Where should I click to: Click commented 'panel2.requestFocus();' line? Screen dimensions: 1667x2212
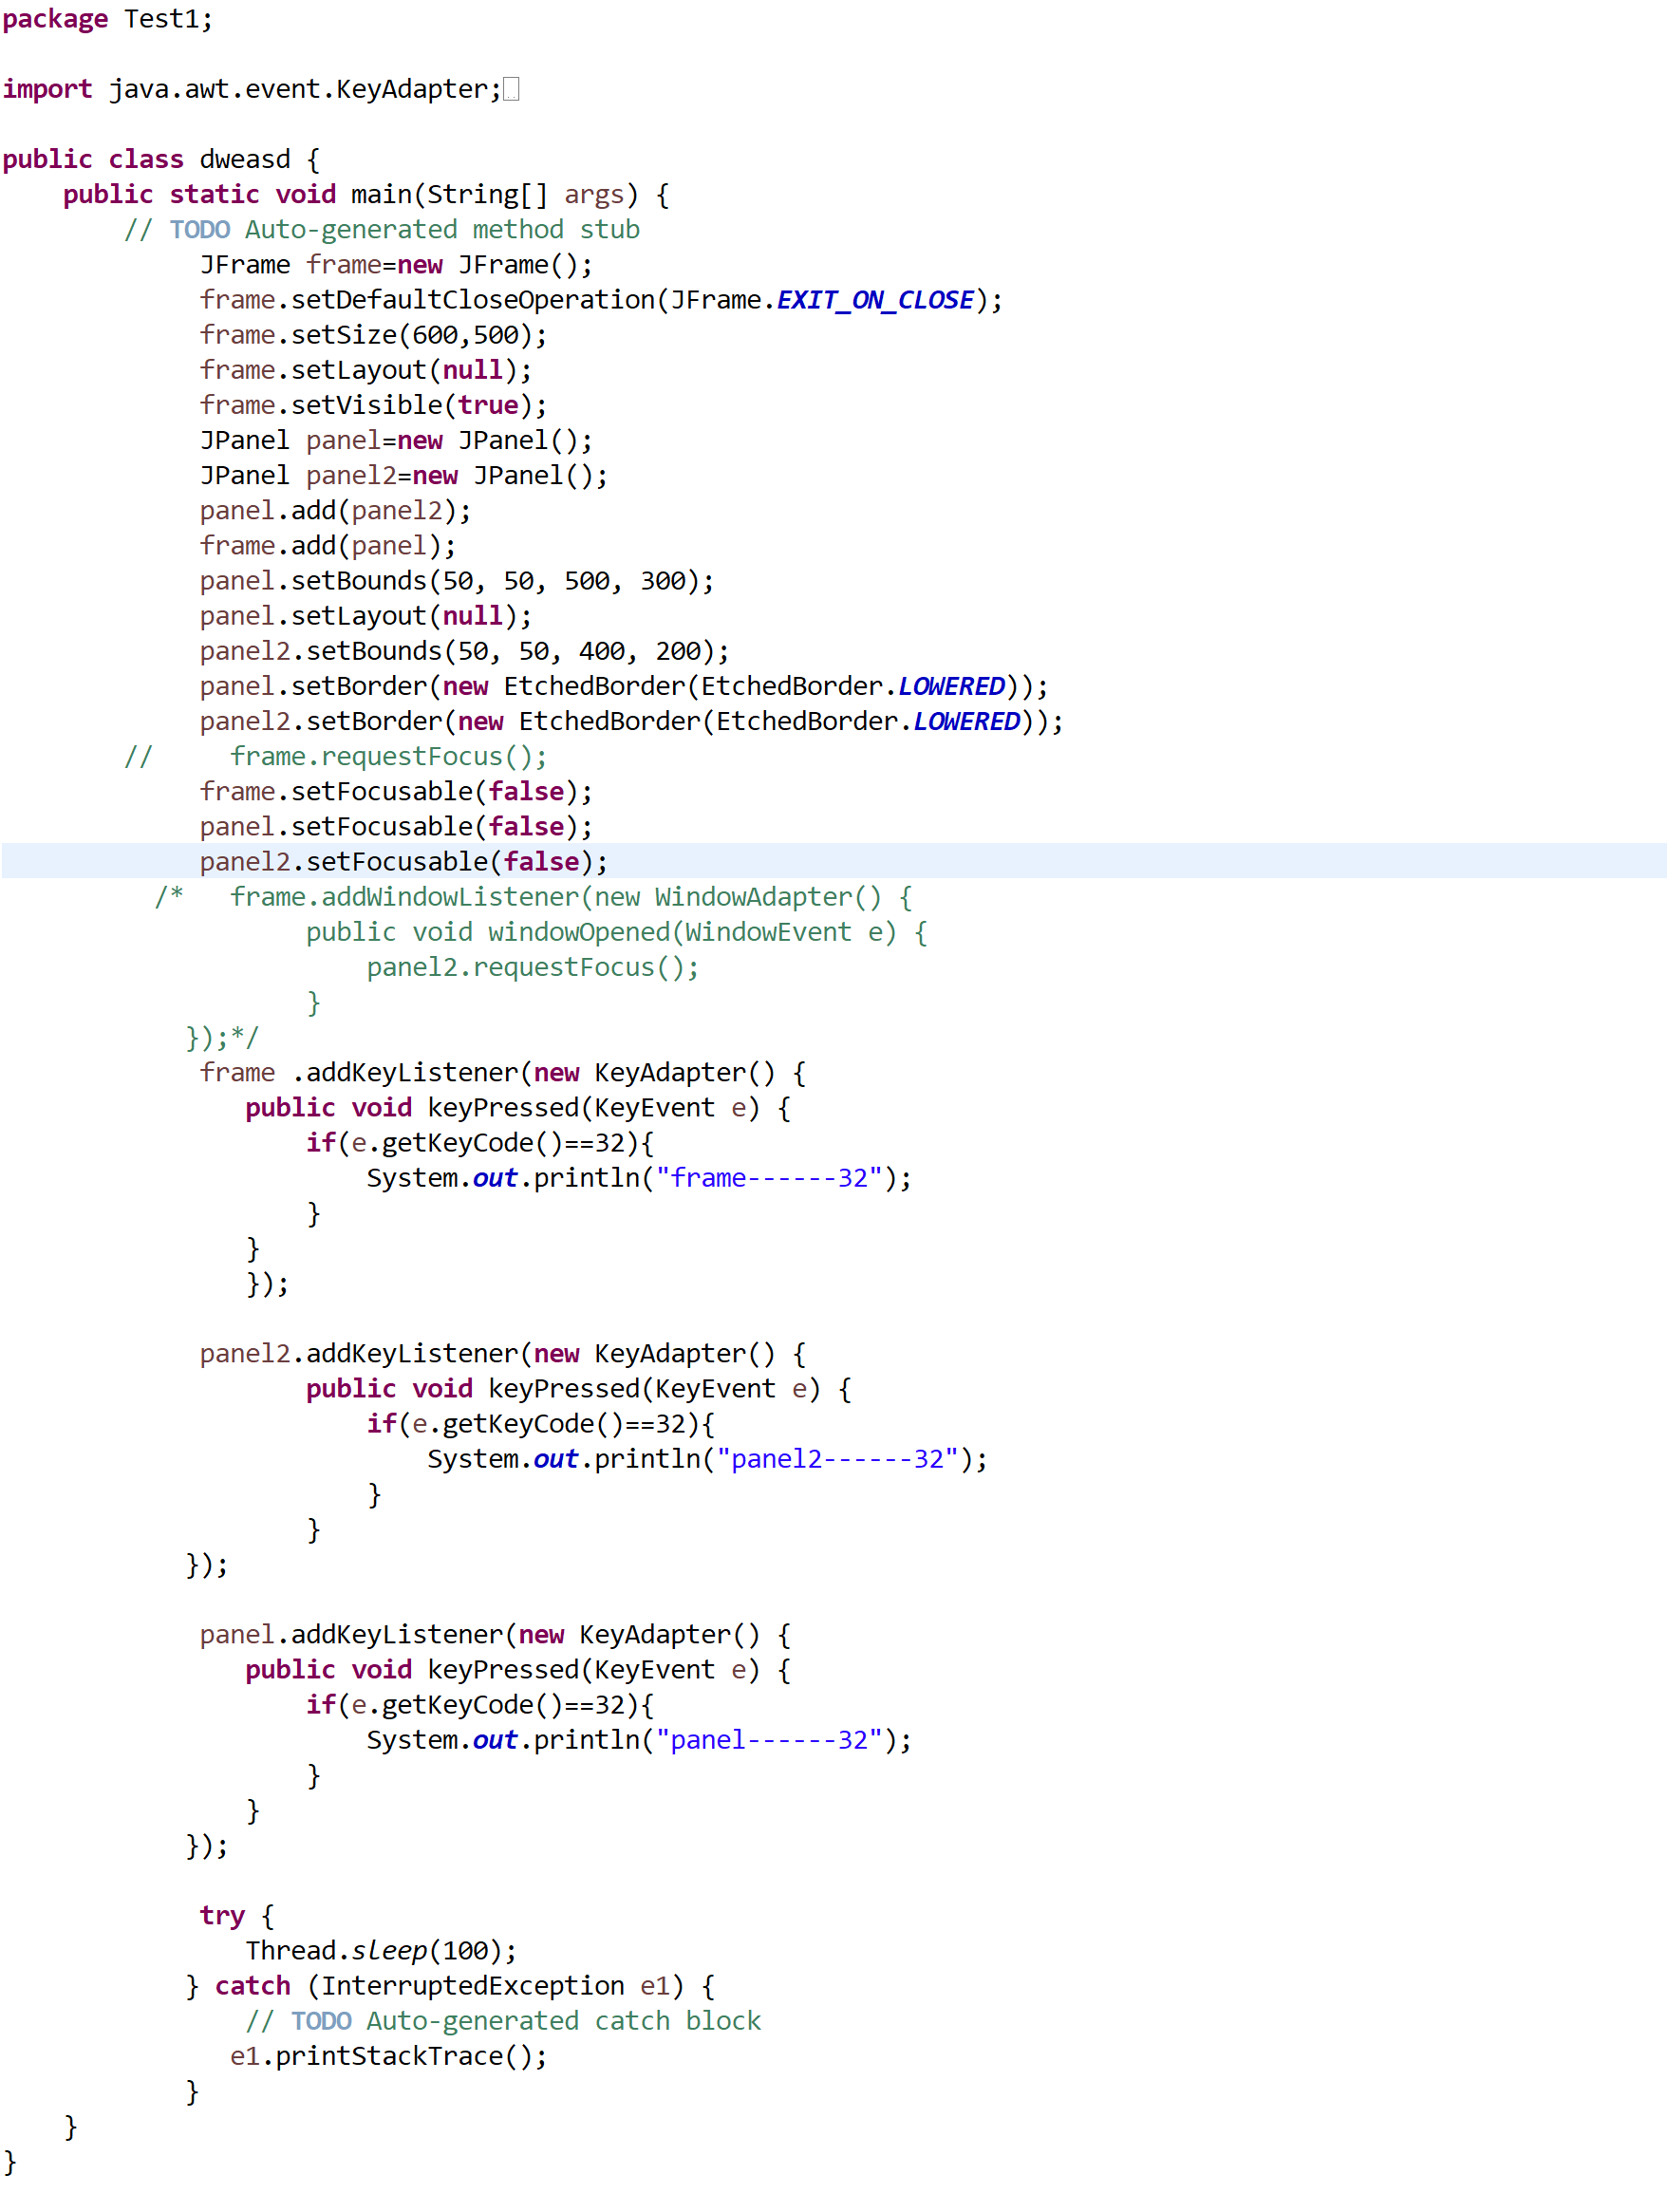533,967
